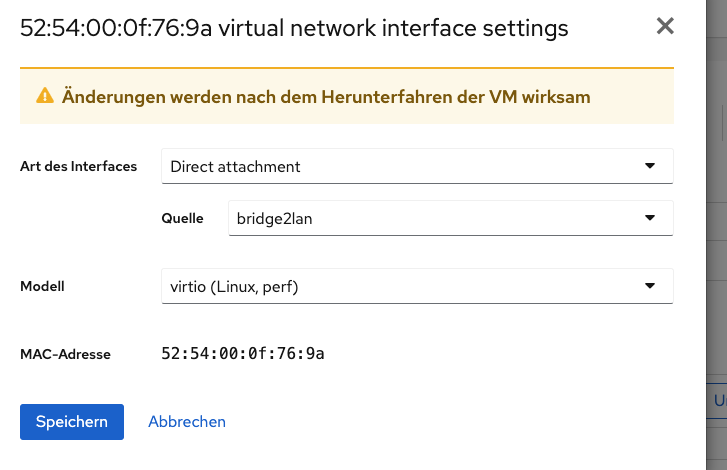Click the MAC address value 52:54:00:0f:76:9a
727x470 pixels.
(x=243, y=353)
